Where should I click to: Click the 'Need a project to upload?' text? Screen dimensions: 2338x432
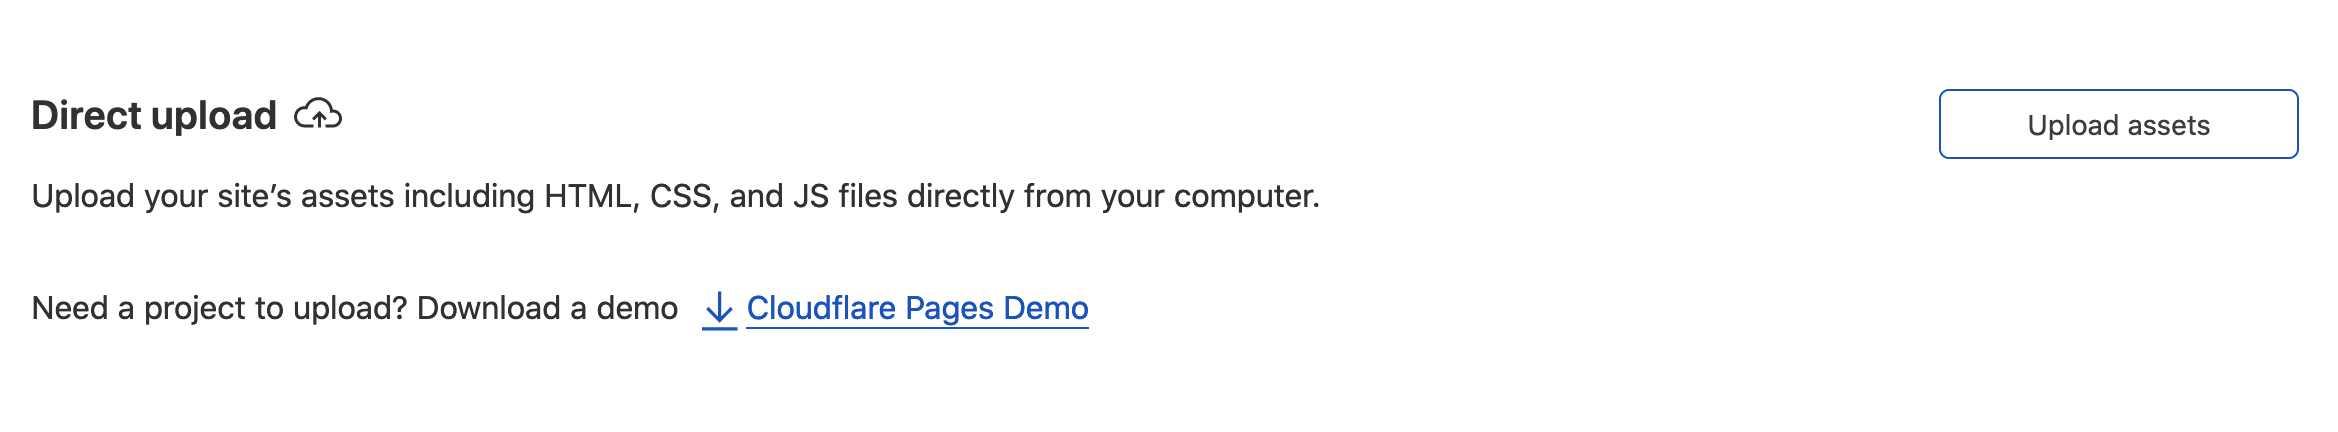tap(219, 308)
